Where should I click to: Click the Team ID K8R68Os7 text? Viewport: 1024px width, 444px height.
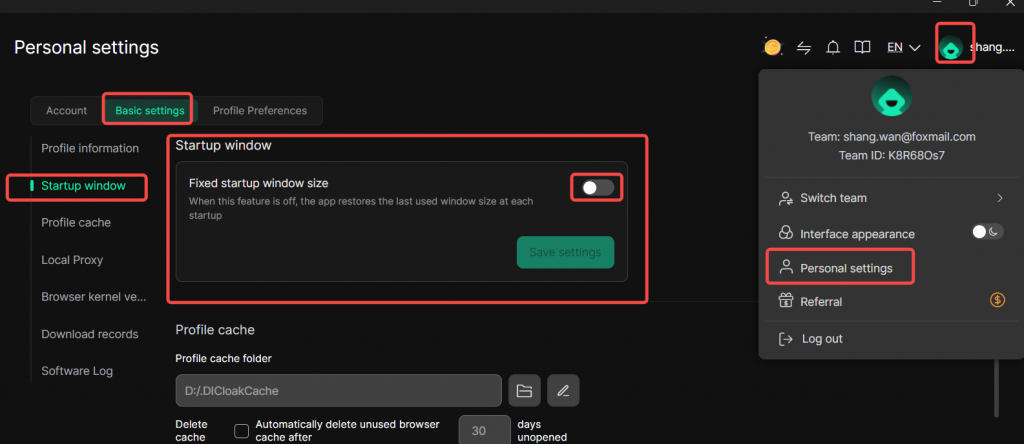coord(891,156)
